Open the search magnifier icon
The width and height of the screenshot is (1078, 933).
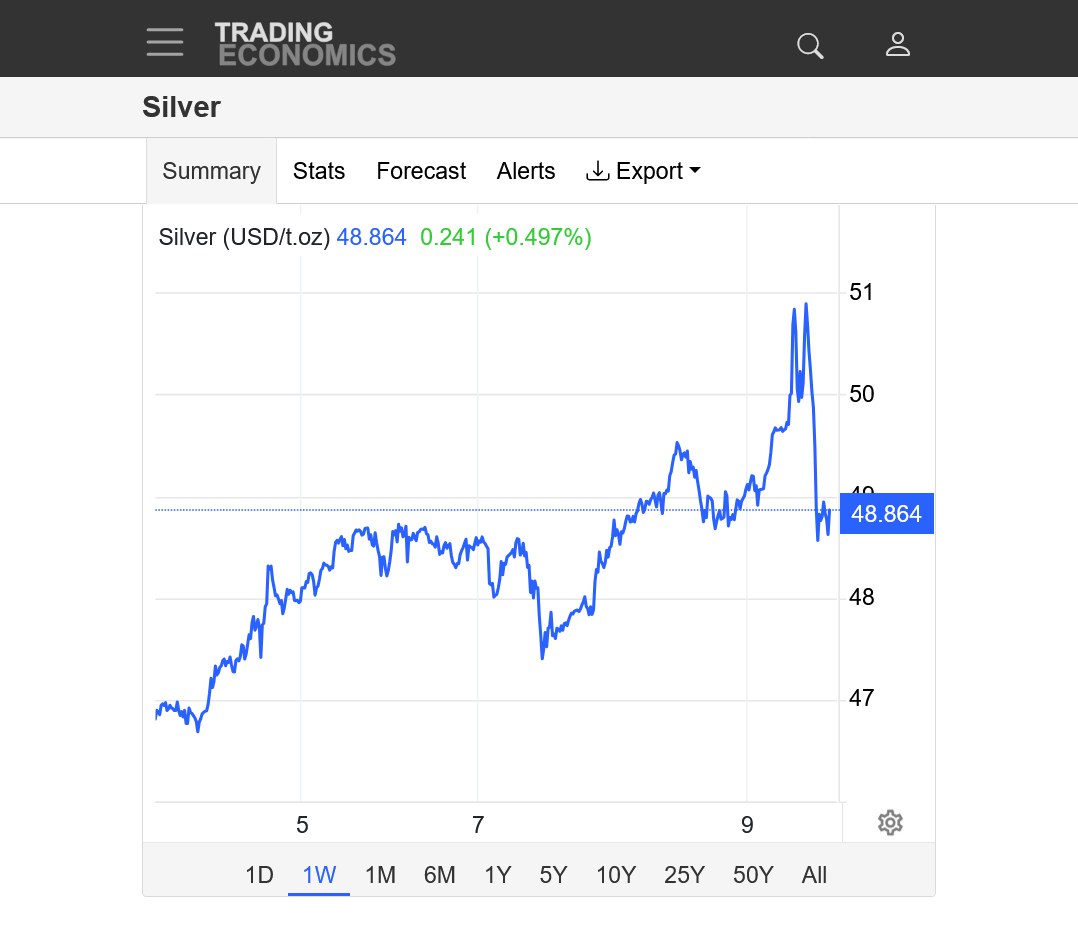[x=809, y=45]
